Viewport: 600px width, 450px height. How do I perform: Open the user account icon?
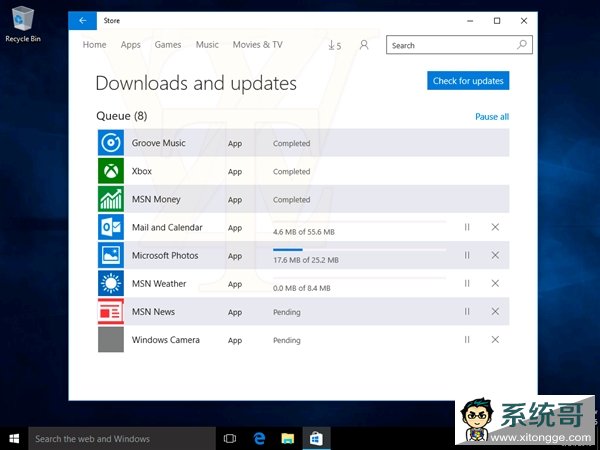point(364,45)
